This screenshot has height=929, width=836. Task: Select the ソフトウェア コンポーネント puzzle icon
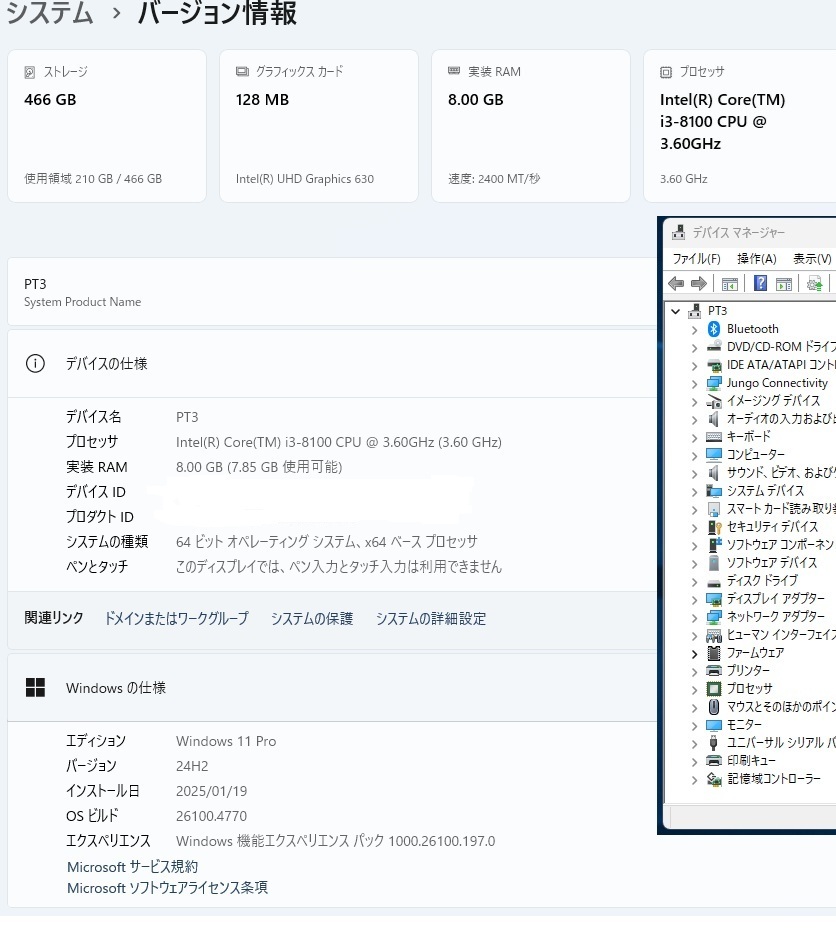tap(714, 544)
